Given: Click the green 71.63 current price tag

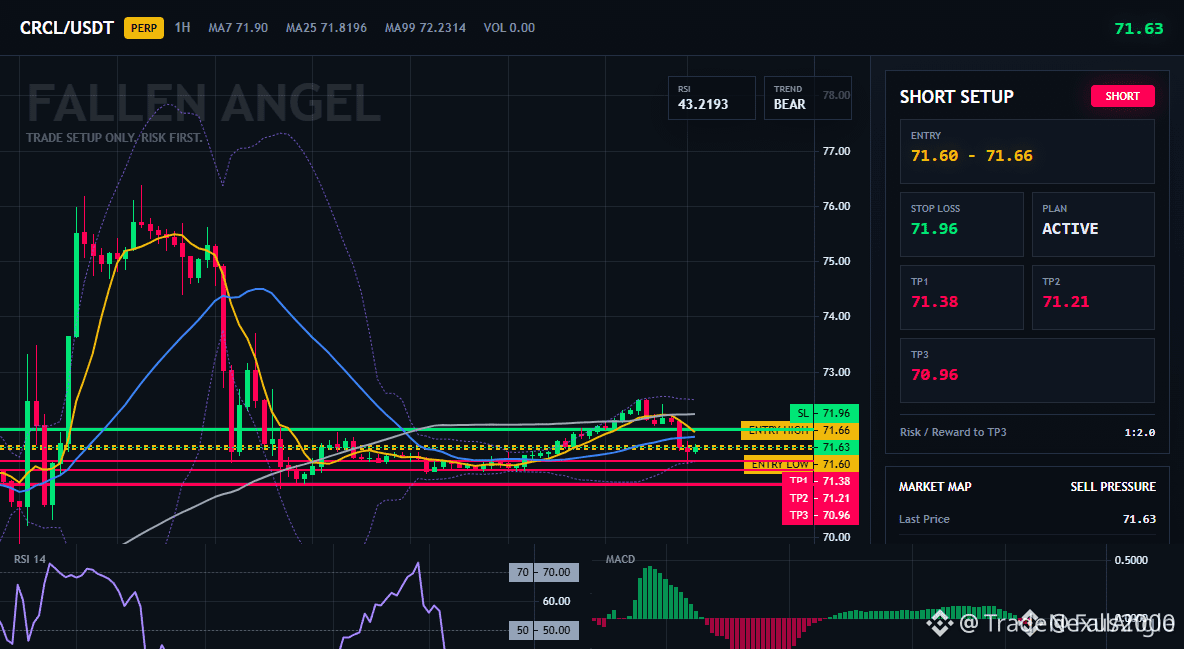Looking at the screenshot, I should [x=836, y=448].
